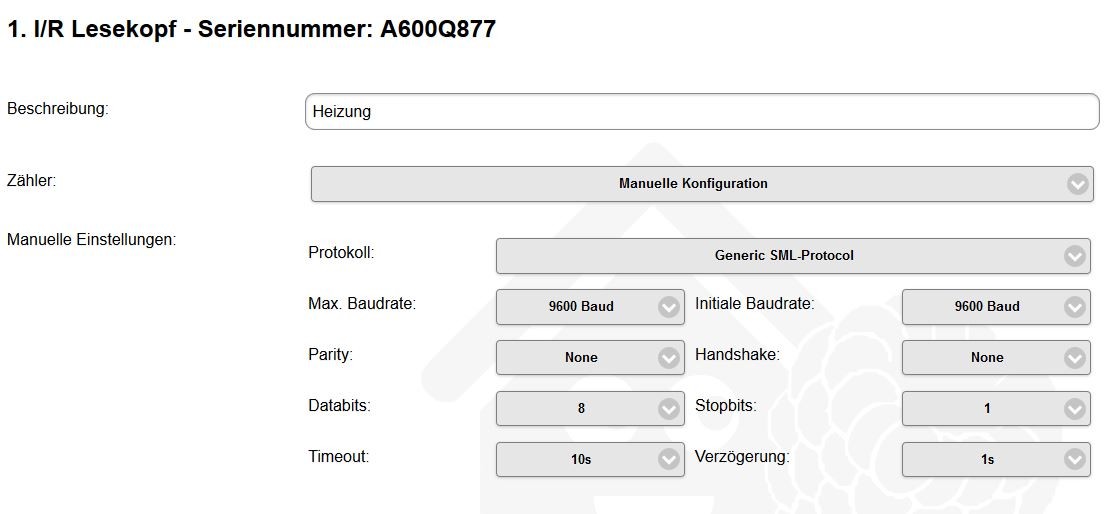Click the chevron icon on Parity dropdown
1111x514 pixels.
[x=669, y=358]
